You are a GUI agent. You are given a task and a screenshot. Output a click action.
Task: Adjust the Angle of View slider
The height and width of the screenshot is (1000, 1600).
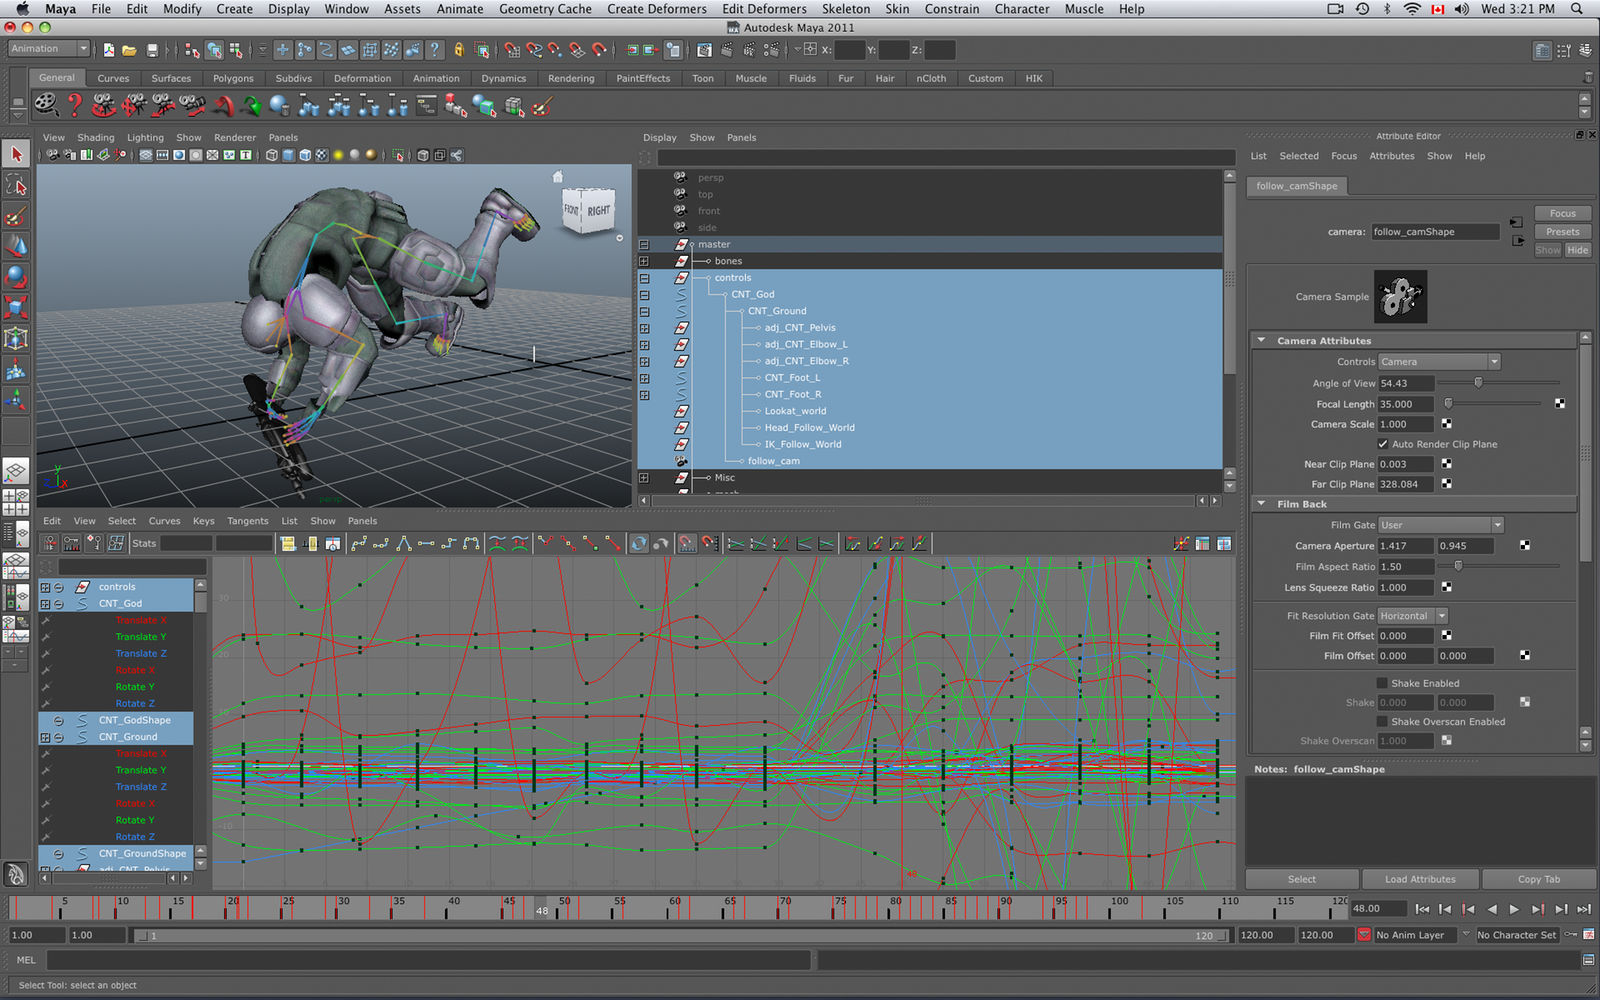1478,383
